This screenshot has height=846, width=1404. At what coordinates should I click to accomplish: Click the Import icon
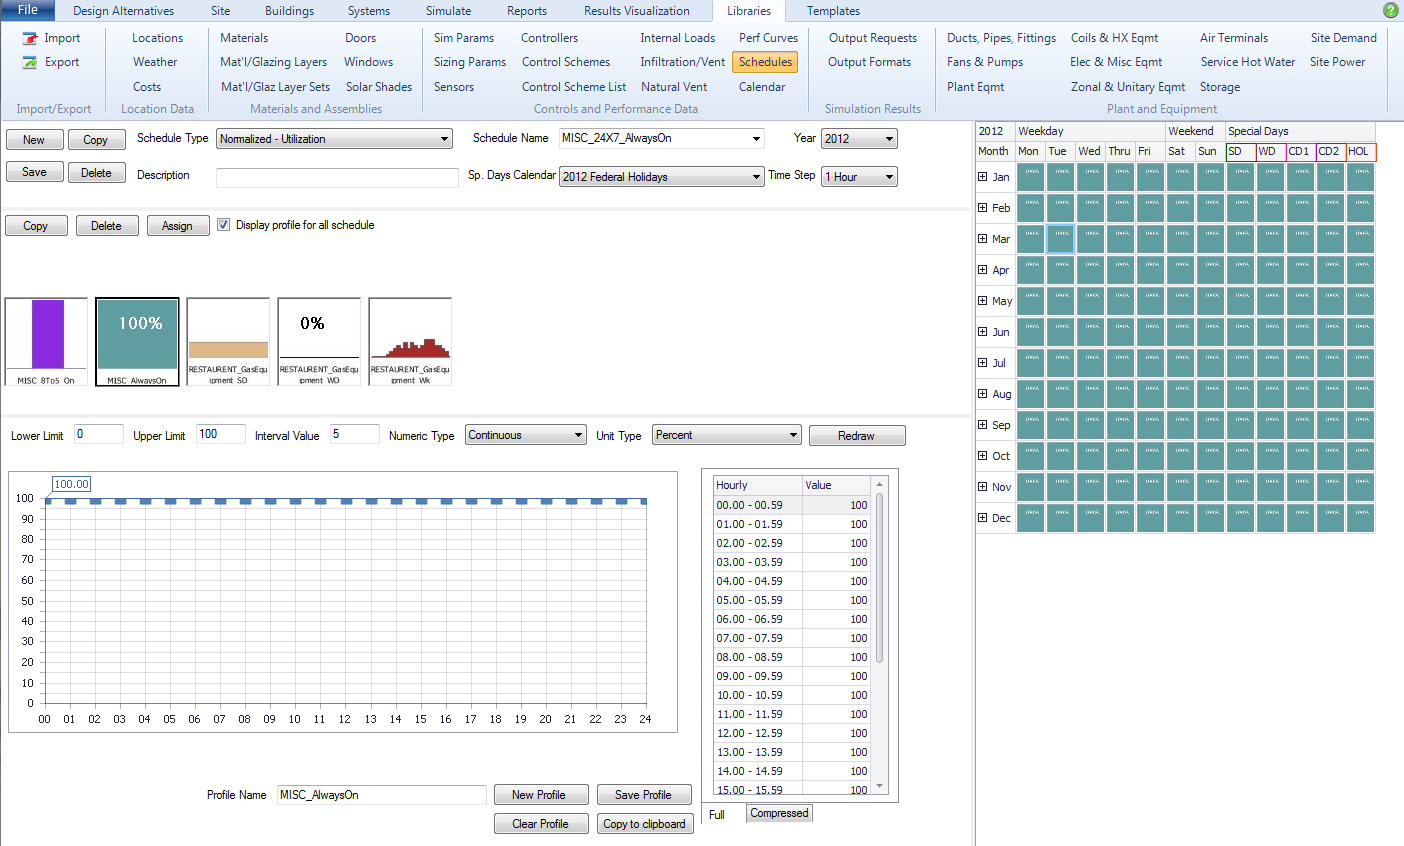tap(30, 38)
